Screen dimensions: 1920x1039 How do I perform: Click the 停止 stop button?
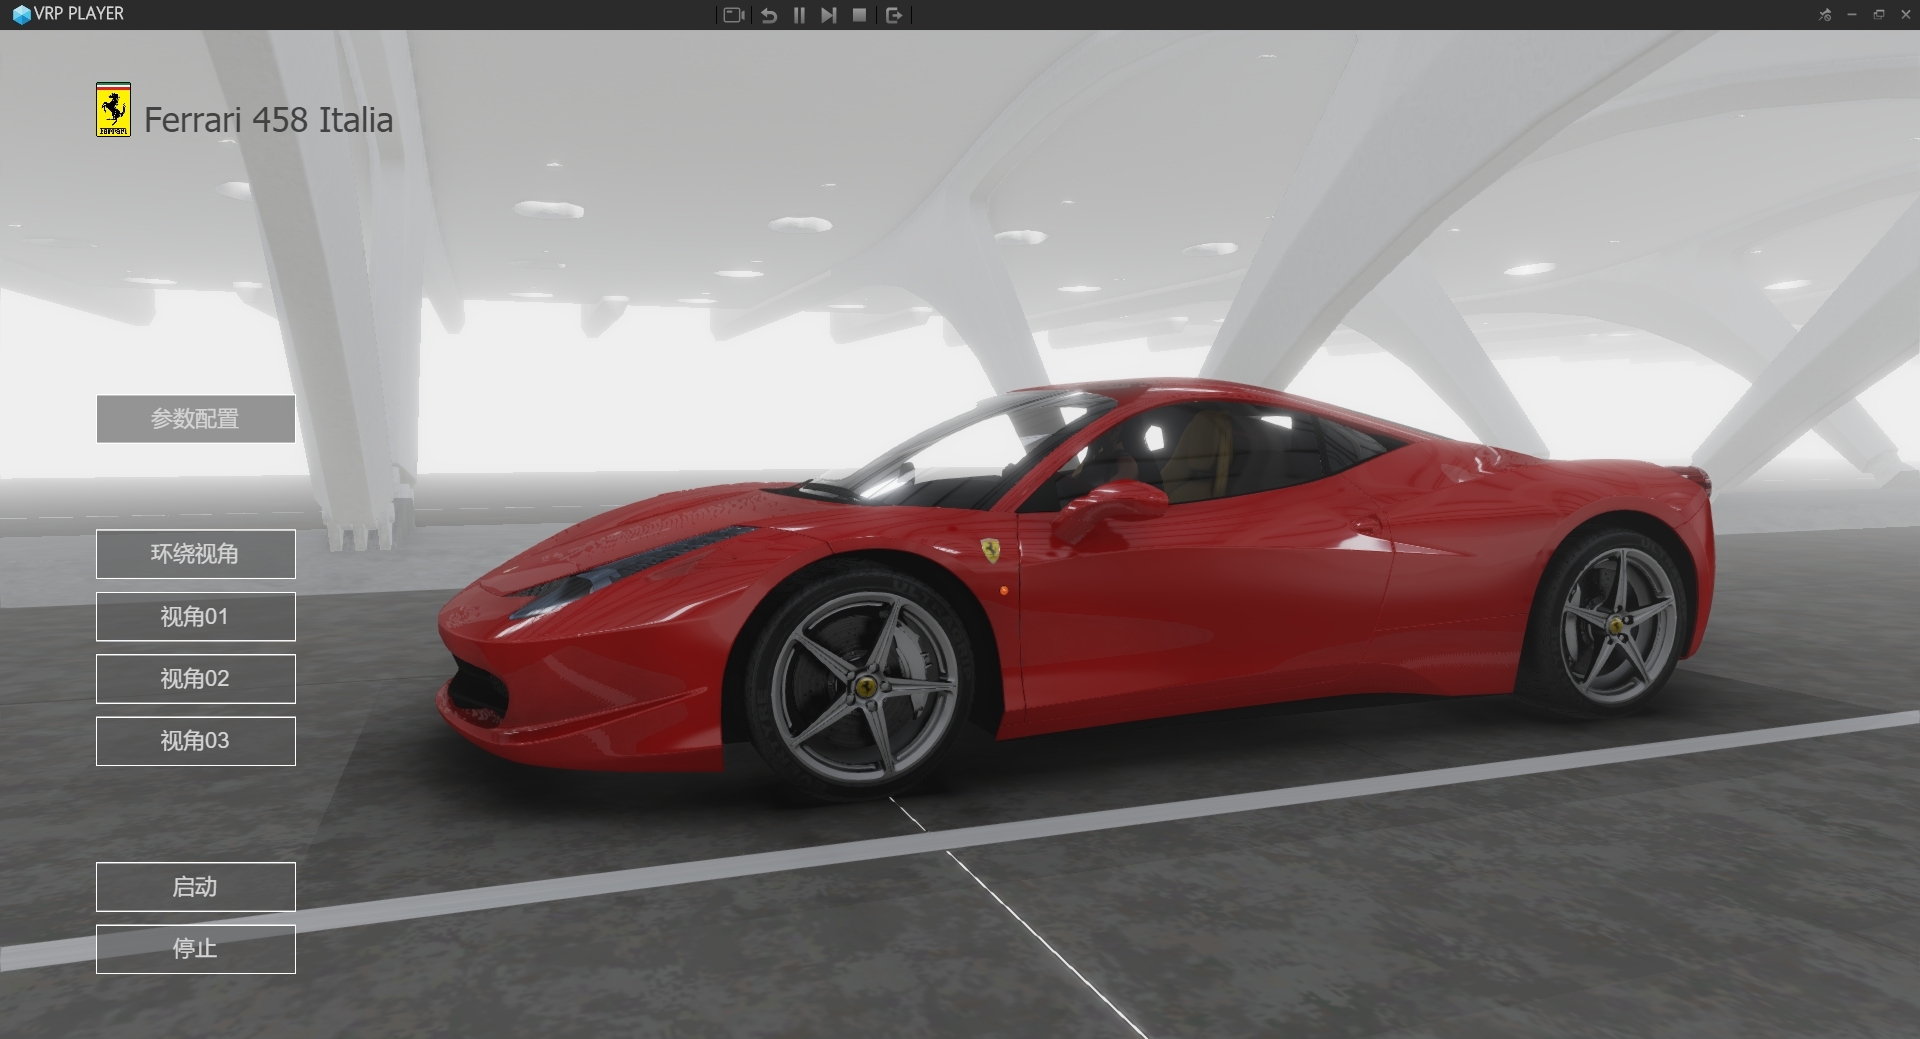[196, 949]
